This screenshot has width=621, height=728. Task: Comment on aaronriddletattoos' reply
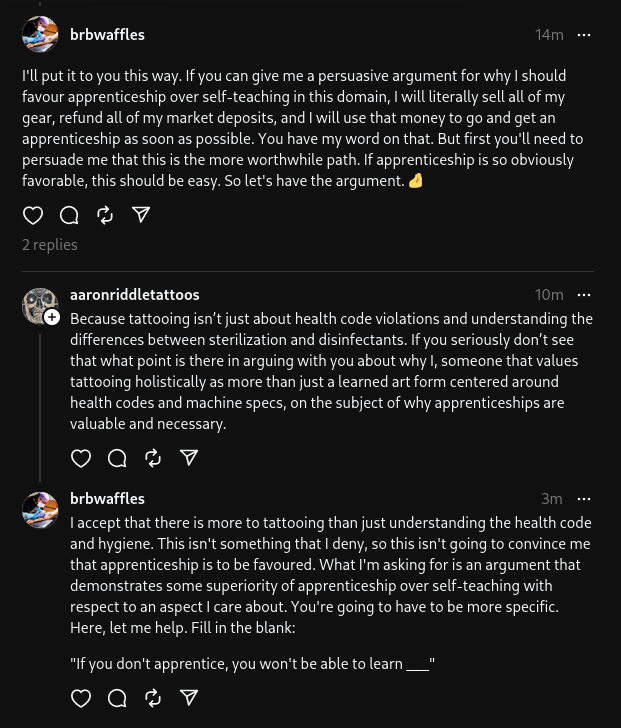coord(117,458)
